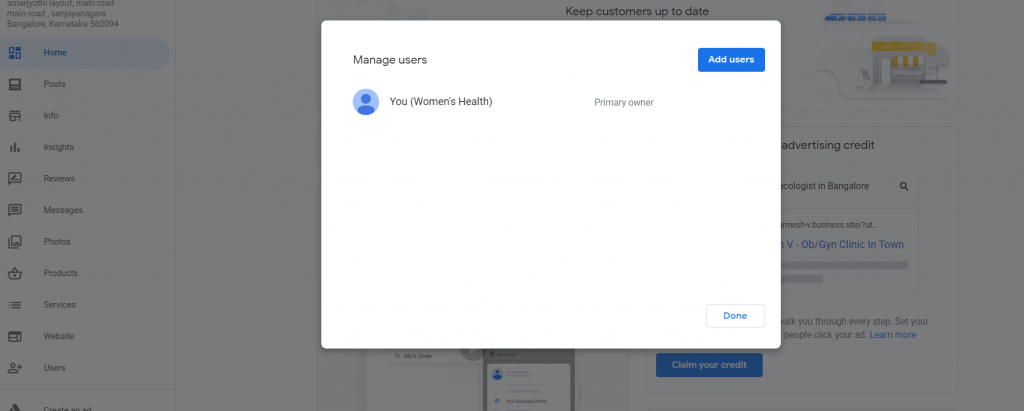The width and height of the screenshot is (1024, 411).
Task: Click the Home dashboard icon in sidebar
Action: [x=15, y=53]
